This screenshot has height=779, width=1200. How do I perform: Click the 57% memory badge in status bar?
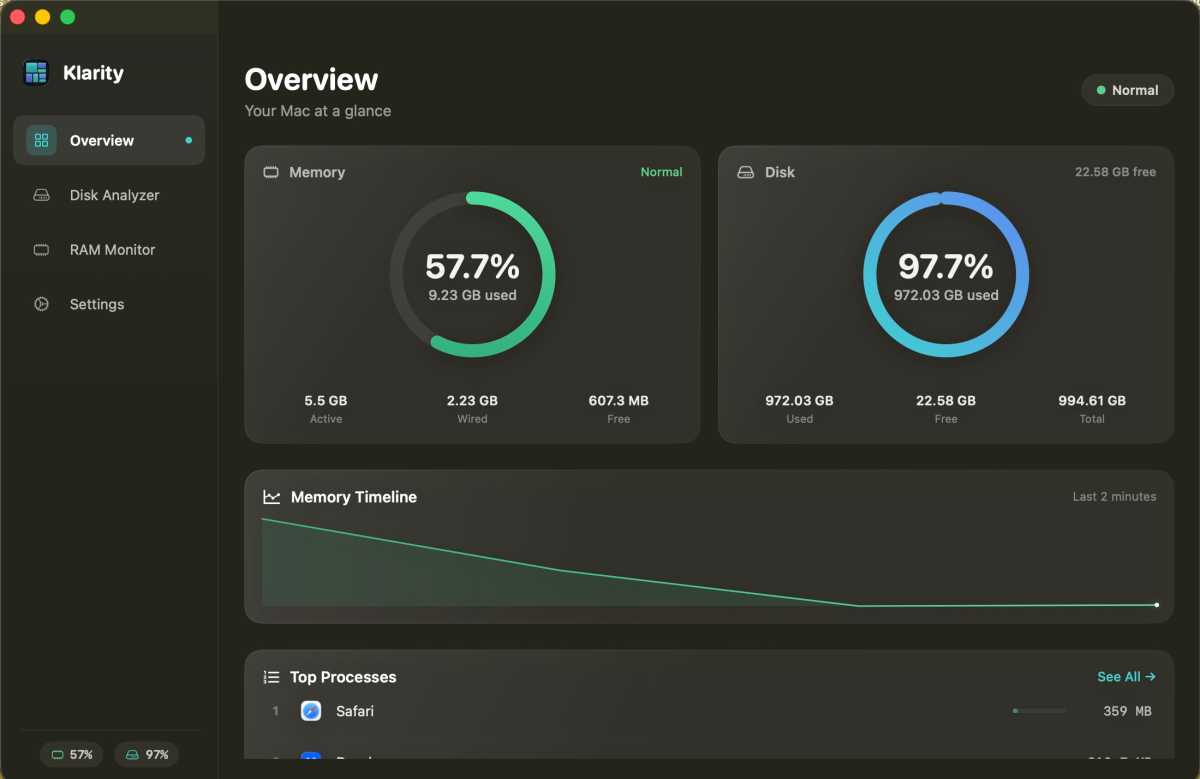point(71,754)
